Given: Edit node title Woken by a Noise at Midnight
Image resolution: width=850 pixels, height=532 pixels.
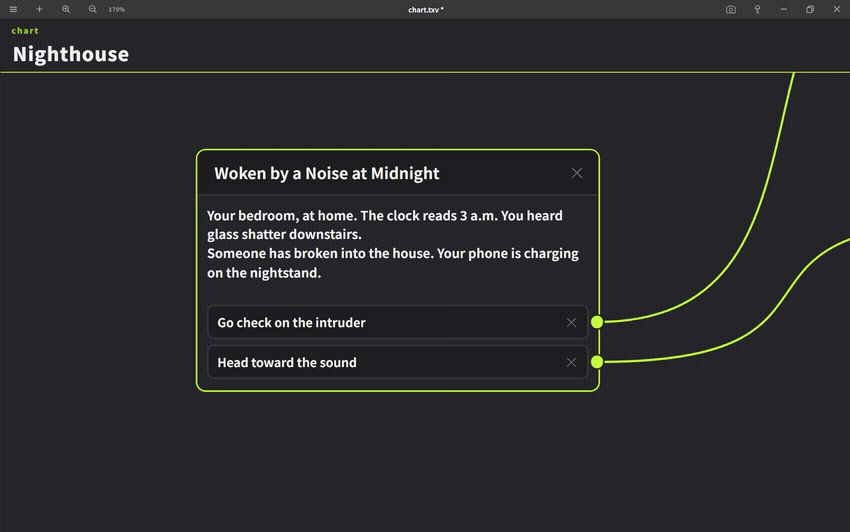Looking at the screenshot, I should pos(327,174).
